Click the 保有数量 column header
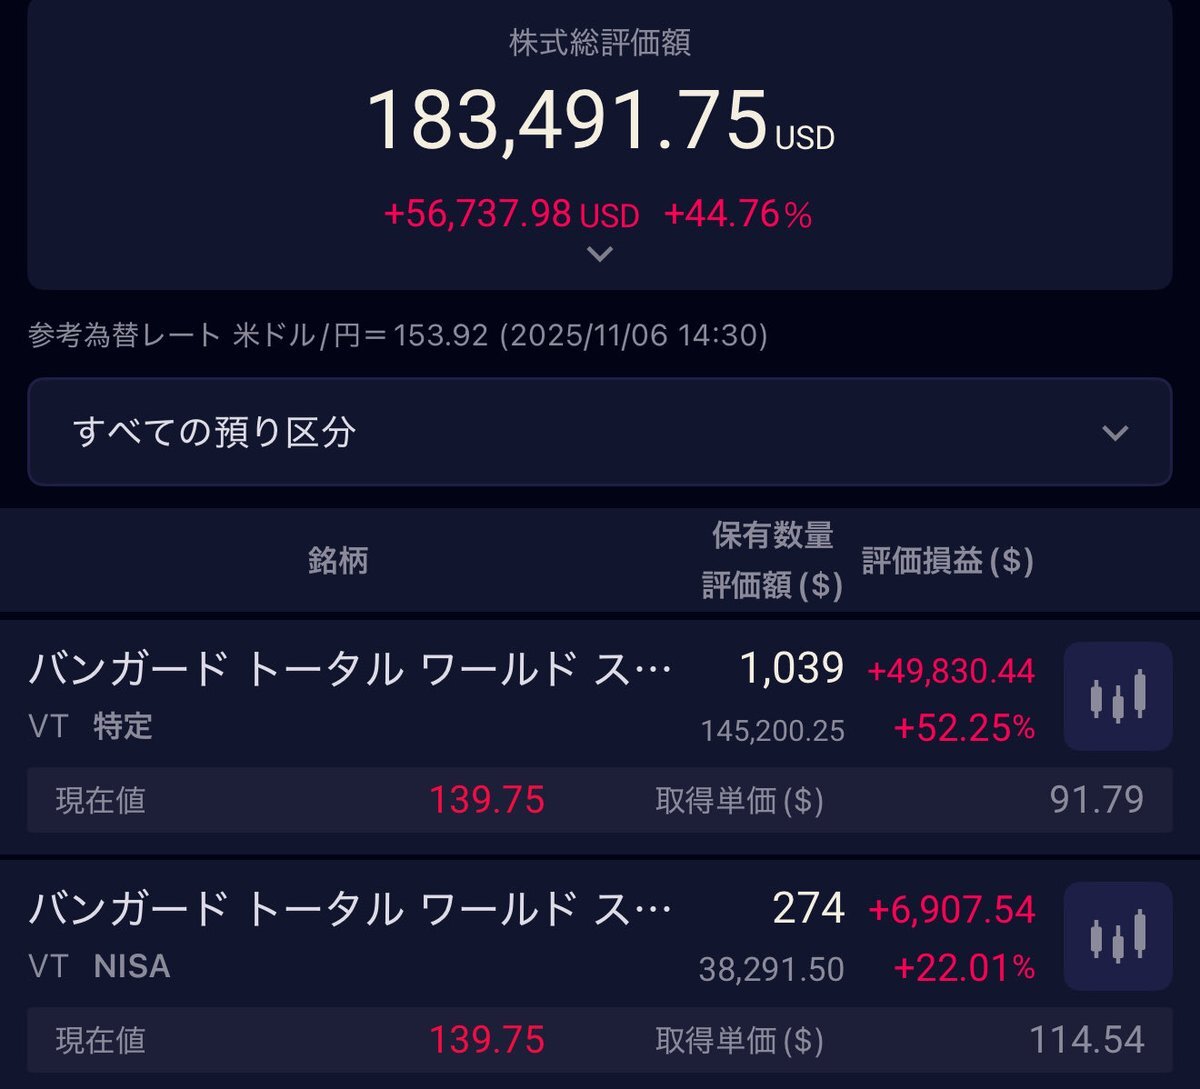1200x1089 pixels. [x=772, y=536]
